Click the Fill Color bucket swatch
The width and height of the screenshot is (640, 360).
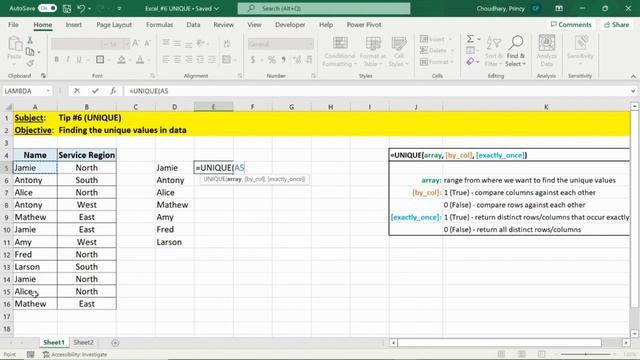[121, 60]
